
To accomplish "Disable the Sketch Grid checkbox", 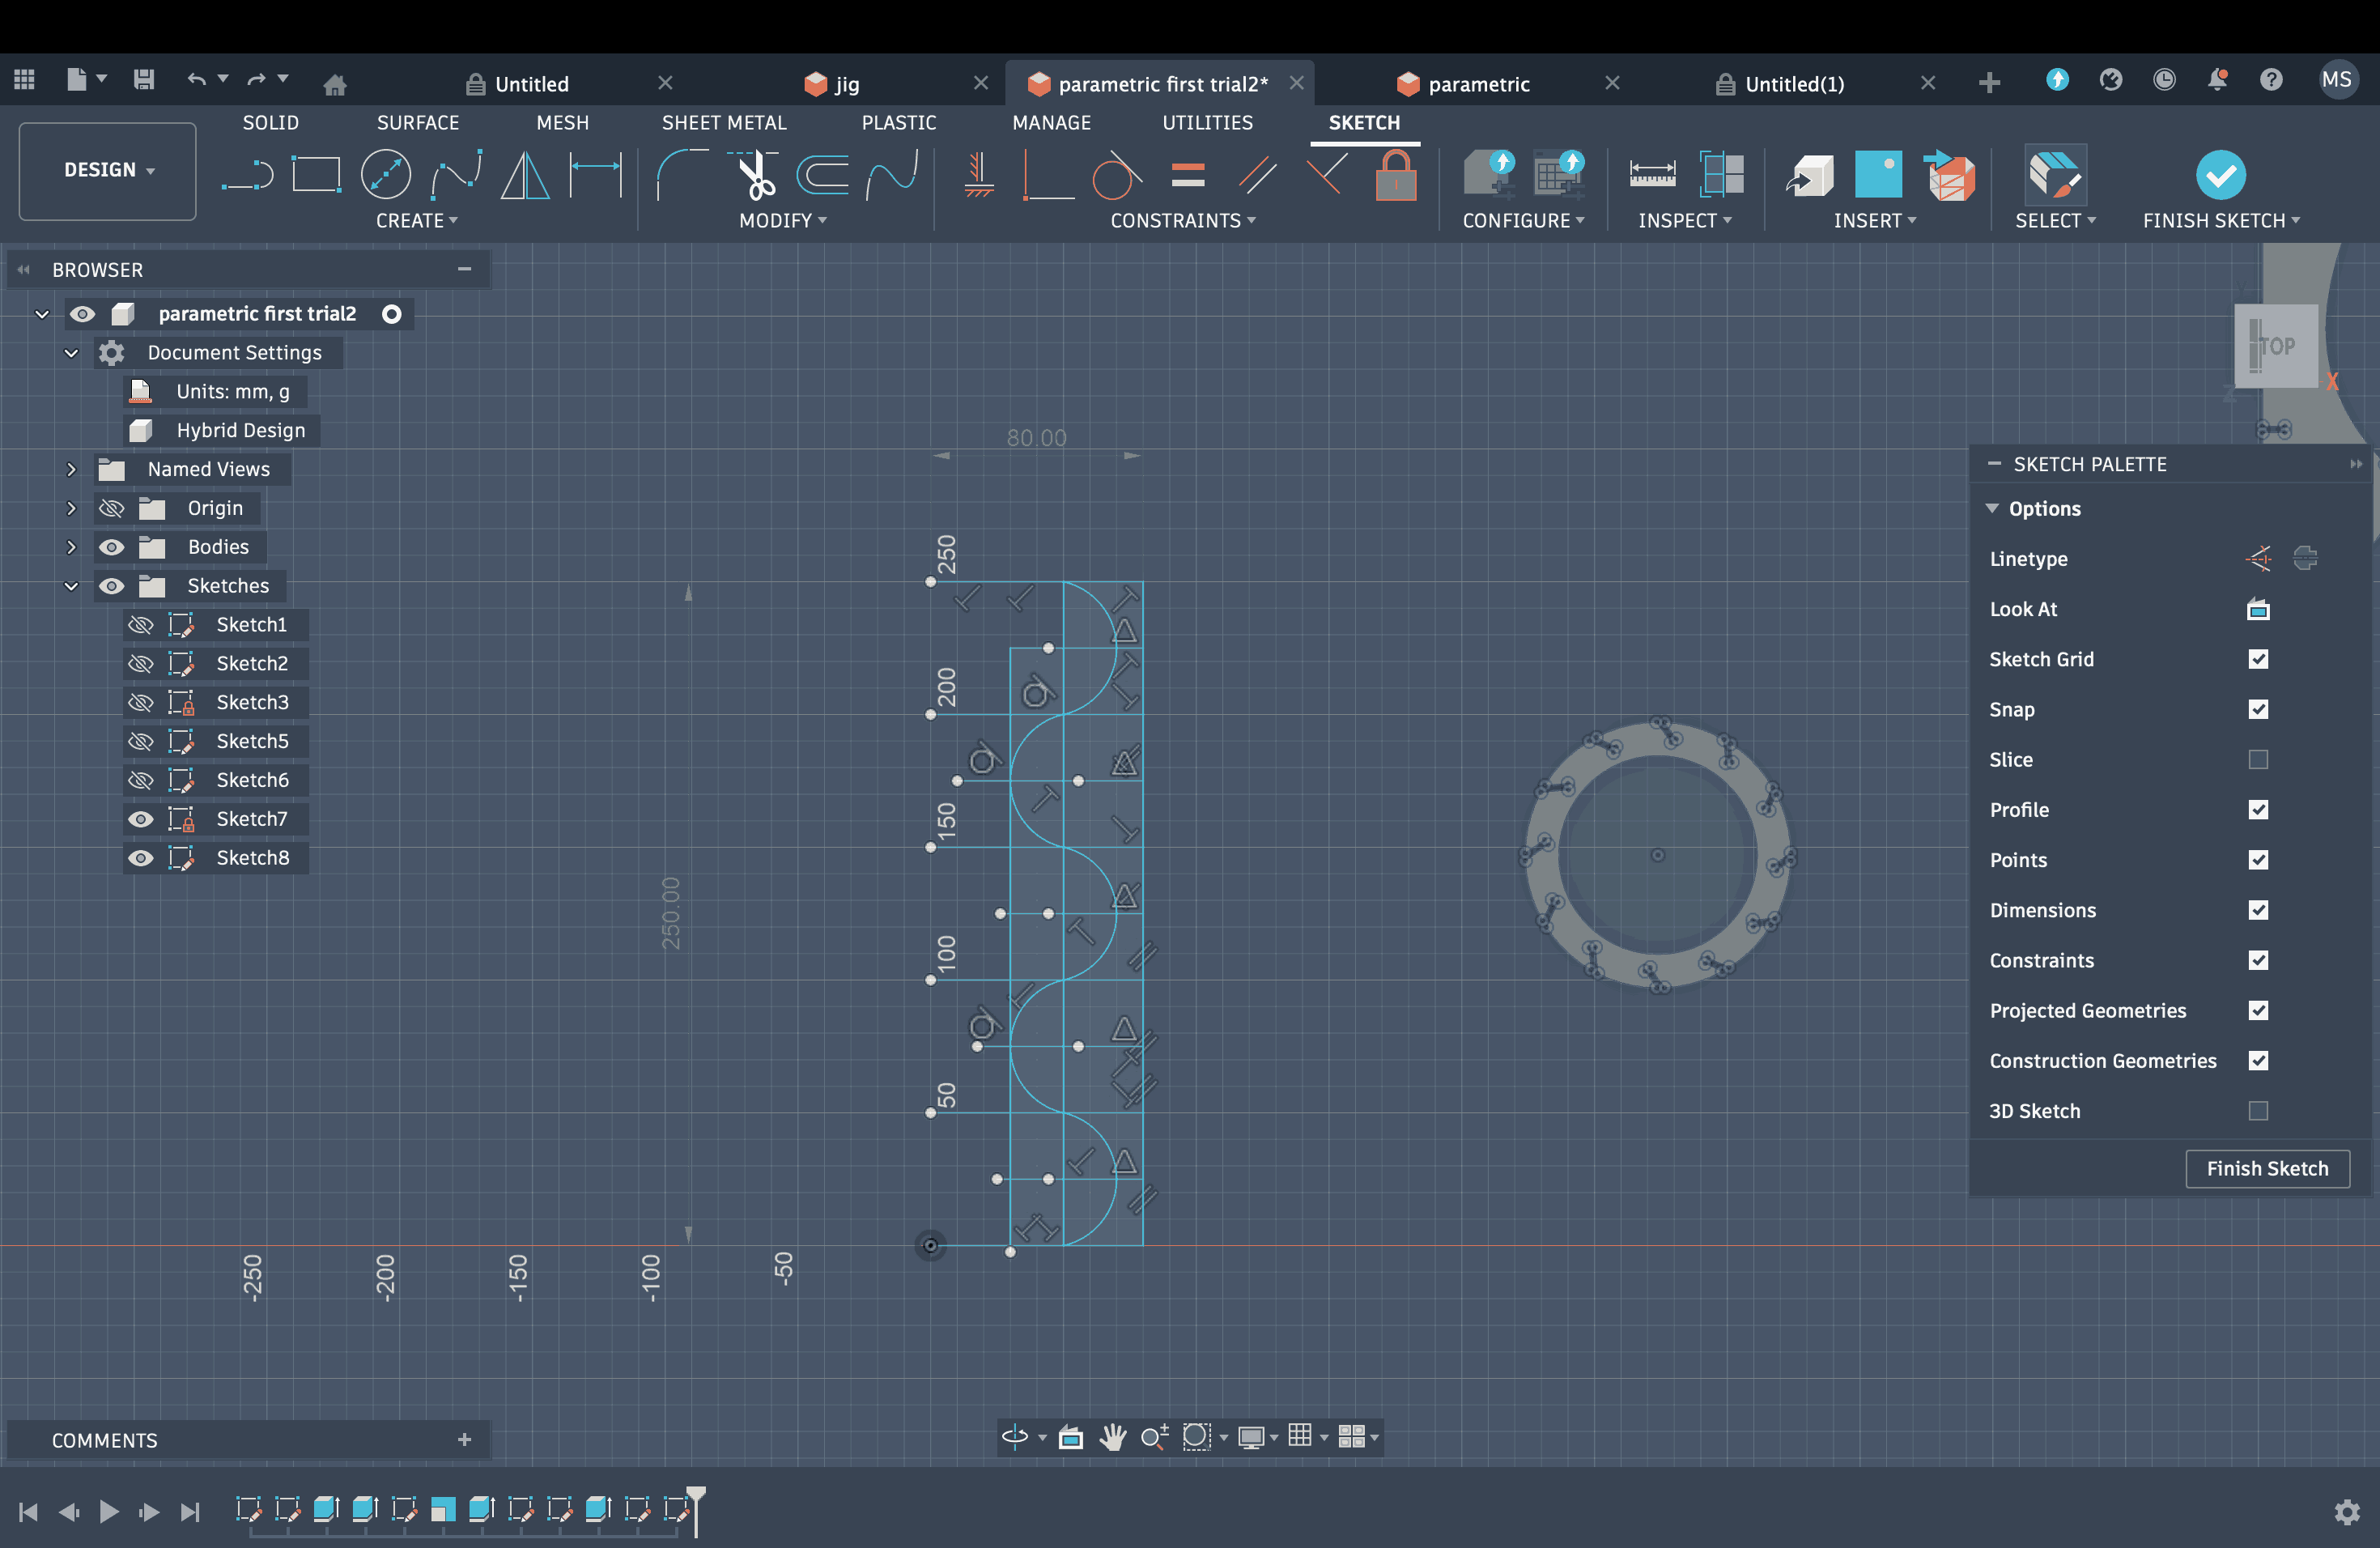I will (x=2258, y=659).
